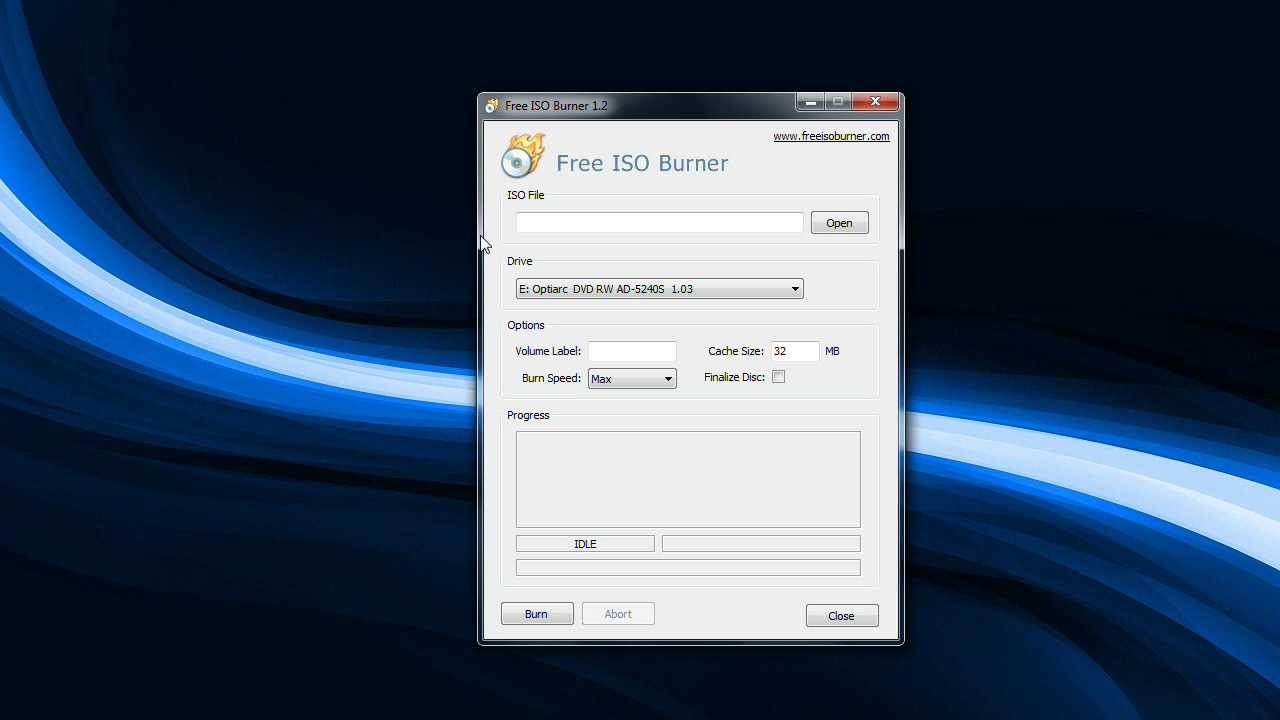This screenshot has height=720, width=1280.
Task: Click the secondary progress bar beside IDLE
Action: [761, 544]
